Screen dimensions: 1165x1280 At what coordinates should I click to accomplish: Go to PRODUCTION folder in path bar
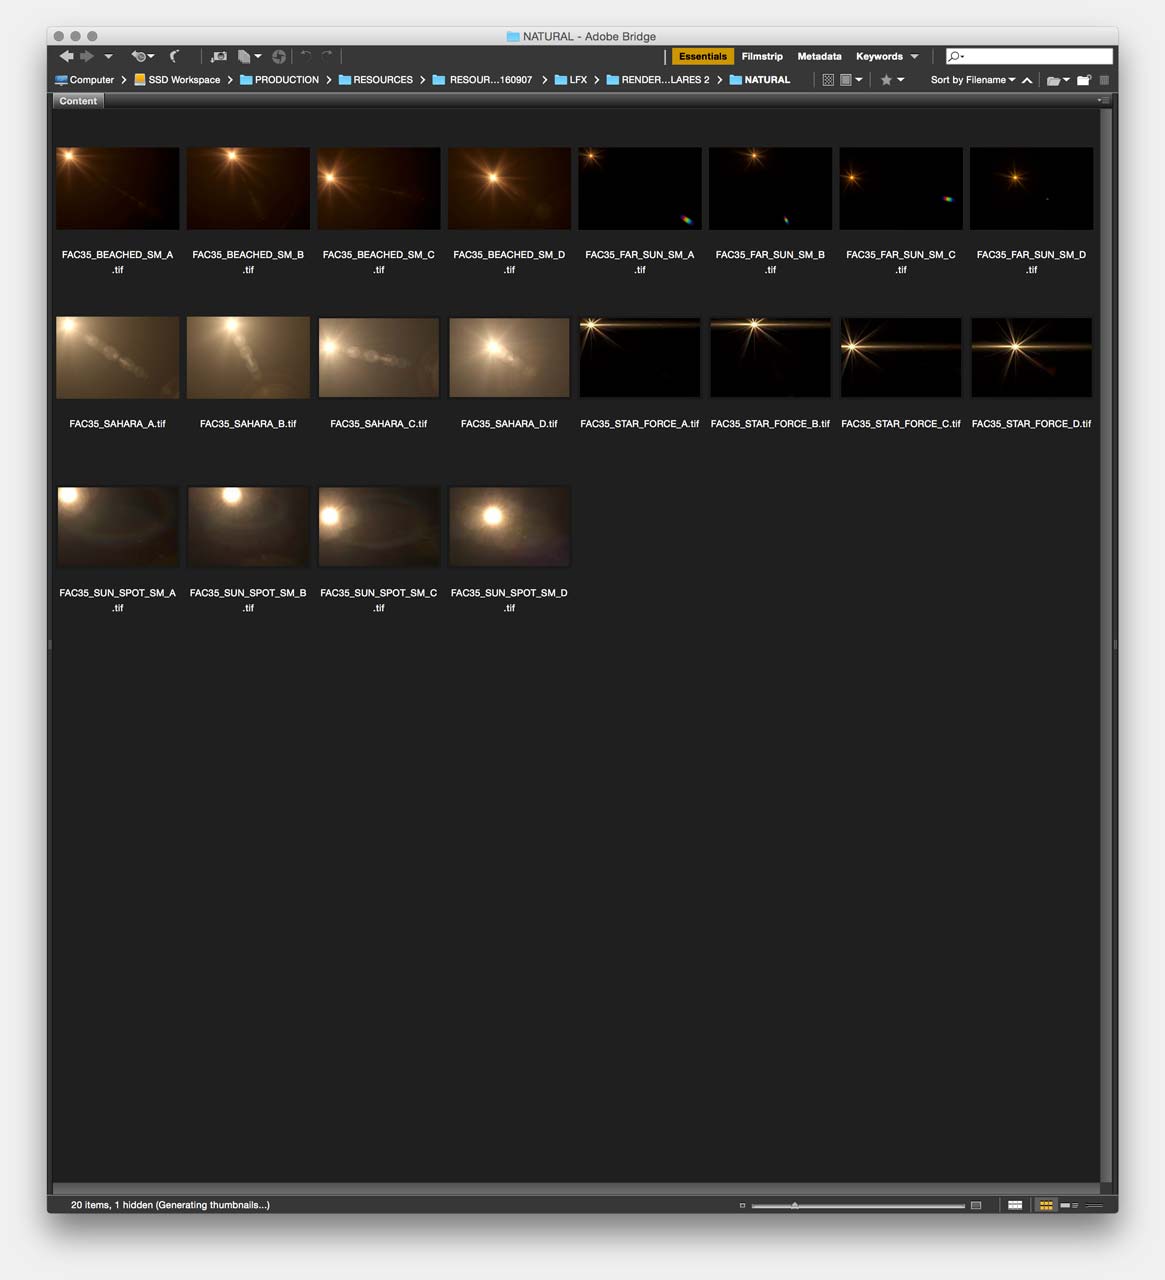coord(279,80)
